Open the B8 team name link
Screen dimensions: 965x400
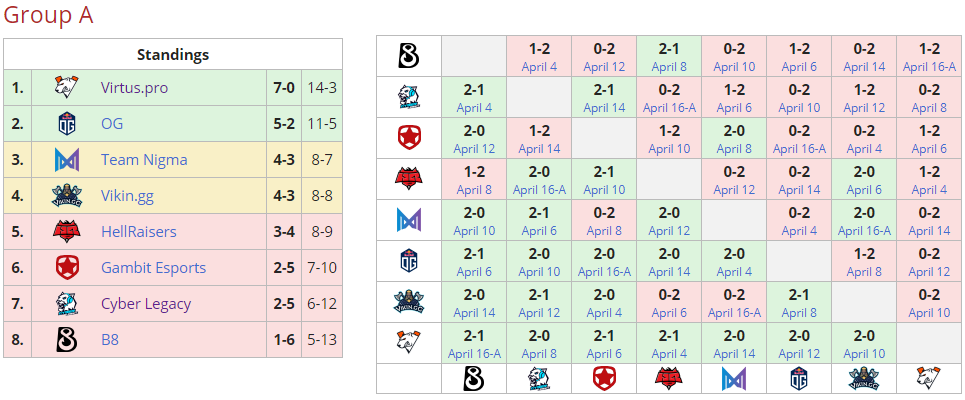(110, 340)
